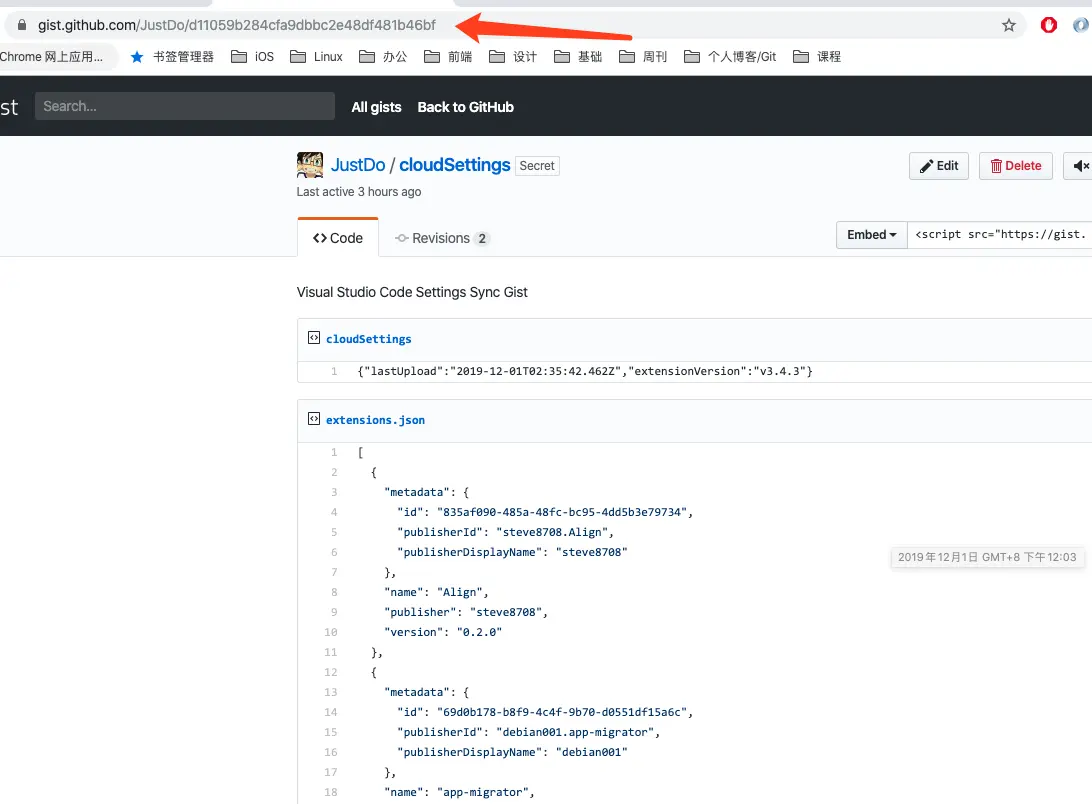
Task: Open the extensions.json file link
Action: click(x=375, y=420)
